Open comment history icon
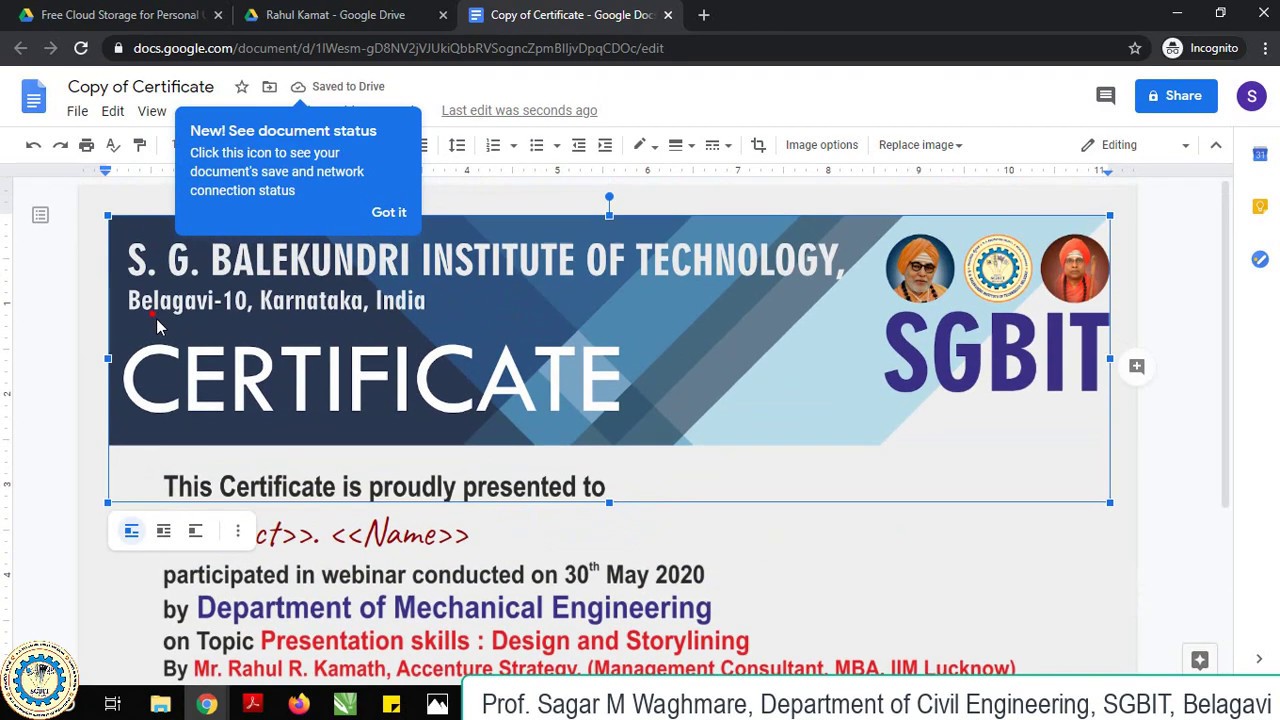 pyautogui.click(x=1105, y=96)
